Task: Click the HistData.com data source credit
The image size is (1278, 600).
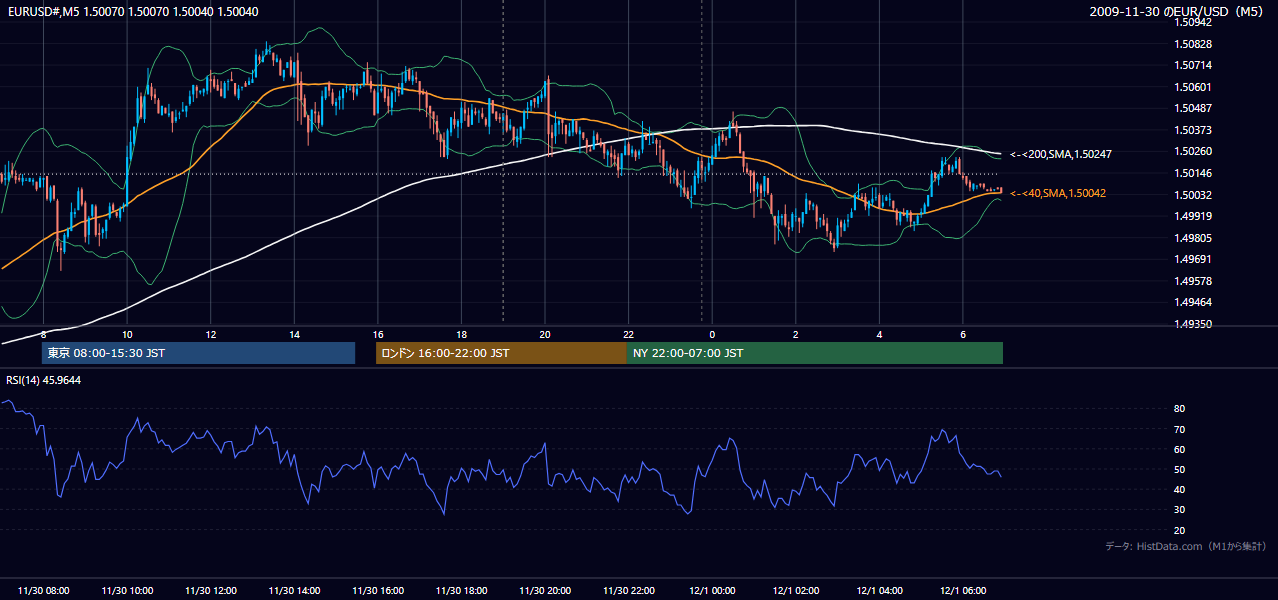Action: coord(1186,546)
